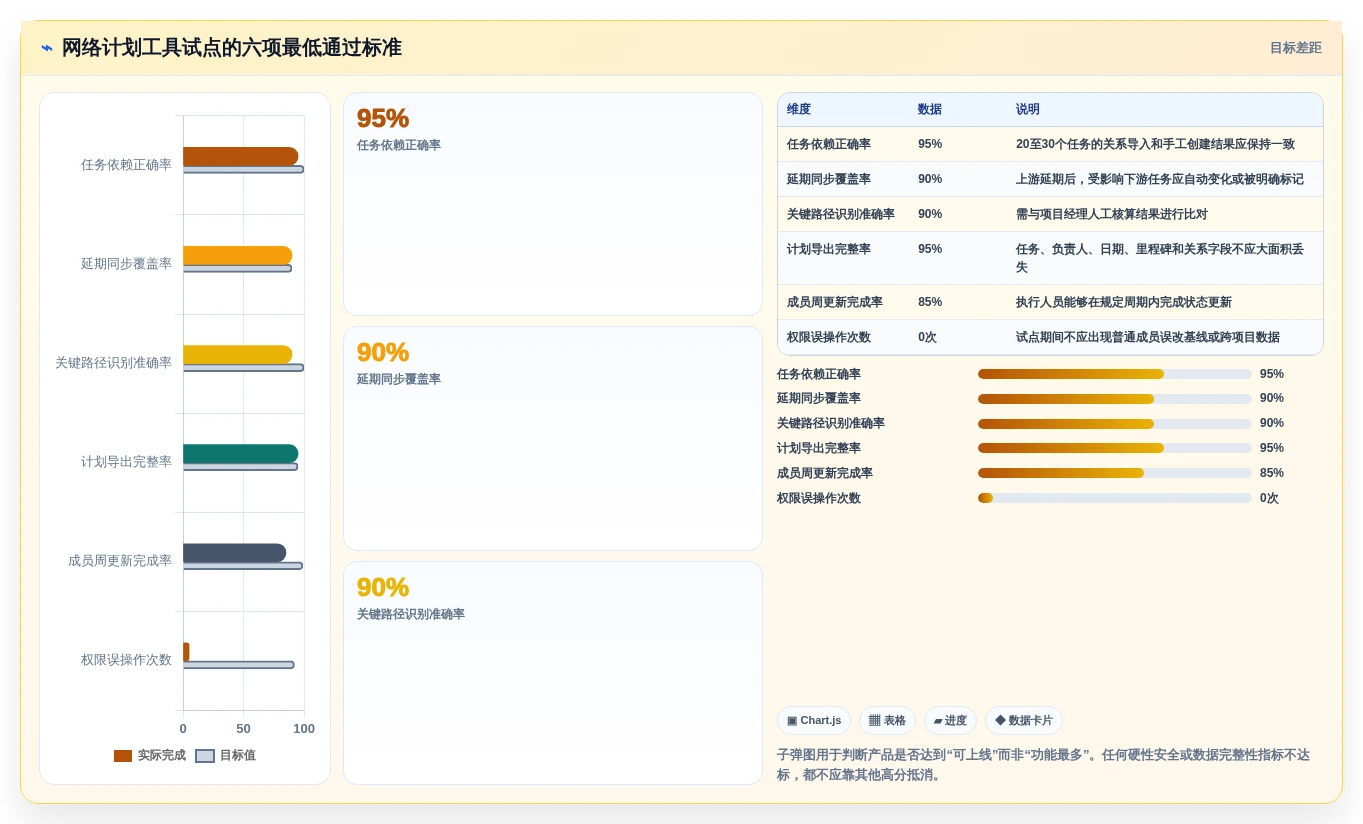
Task: Toggle the 实际完成 legend swatch
Action: 123,756
